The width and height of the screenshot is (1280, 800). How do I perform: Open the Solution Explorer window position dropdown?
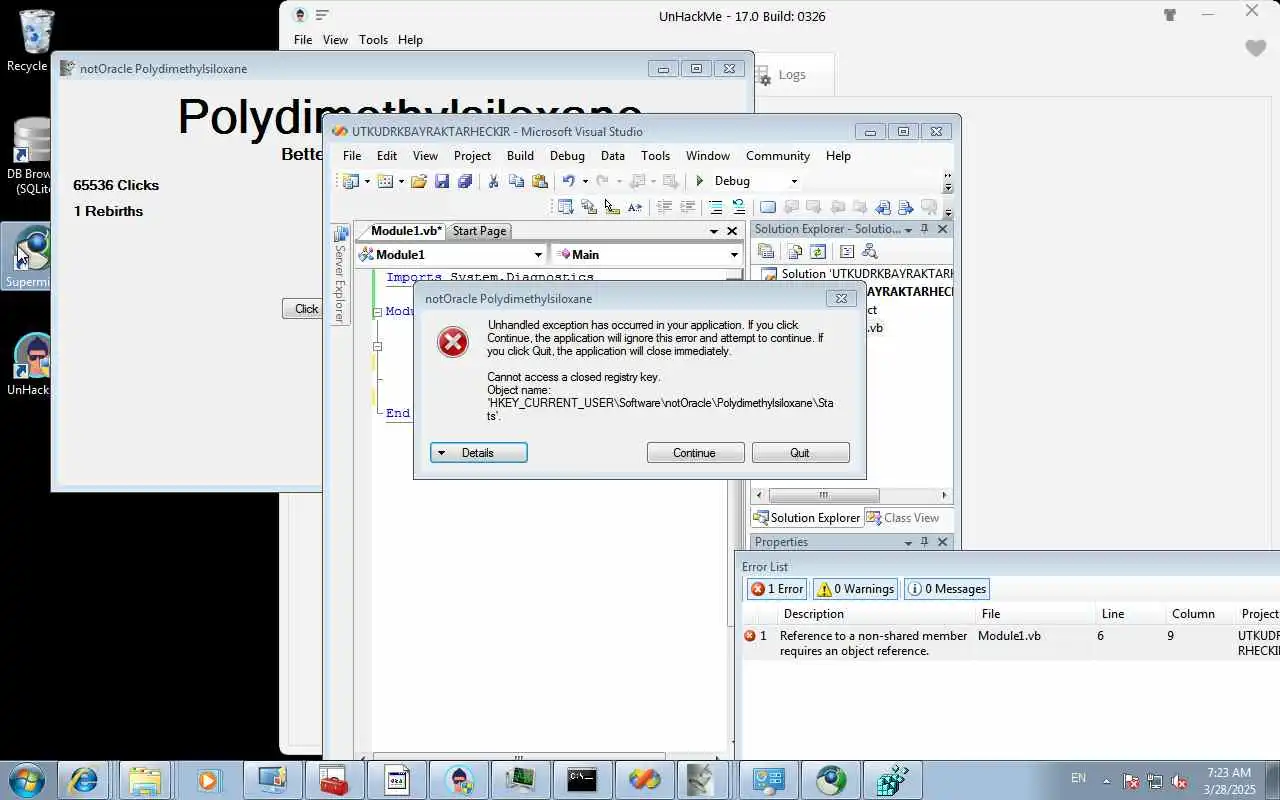pos(908,230)
